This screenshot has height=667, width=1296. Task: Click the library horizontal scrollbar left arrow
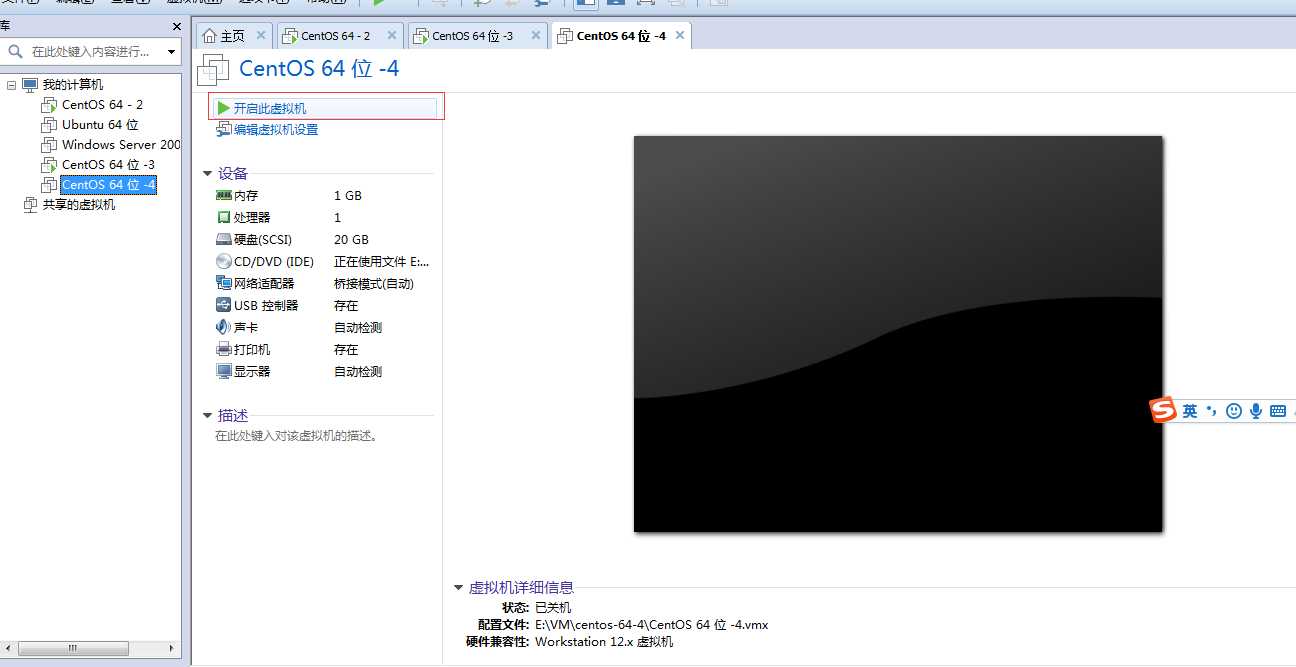pos(8,649)
